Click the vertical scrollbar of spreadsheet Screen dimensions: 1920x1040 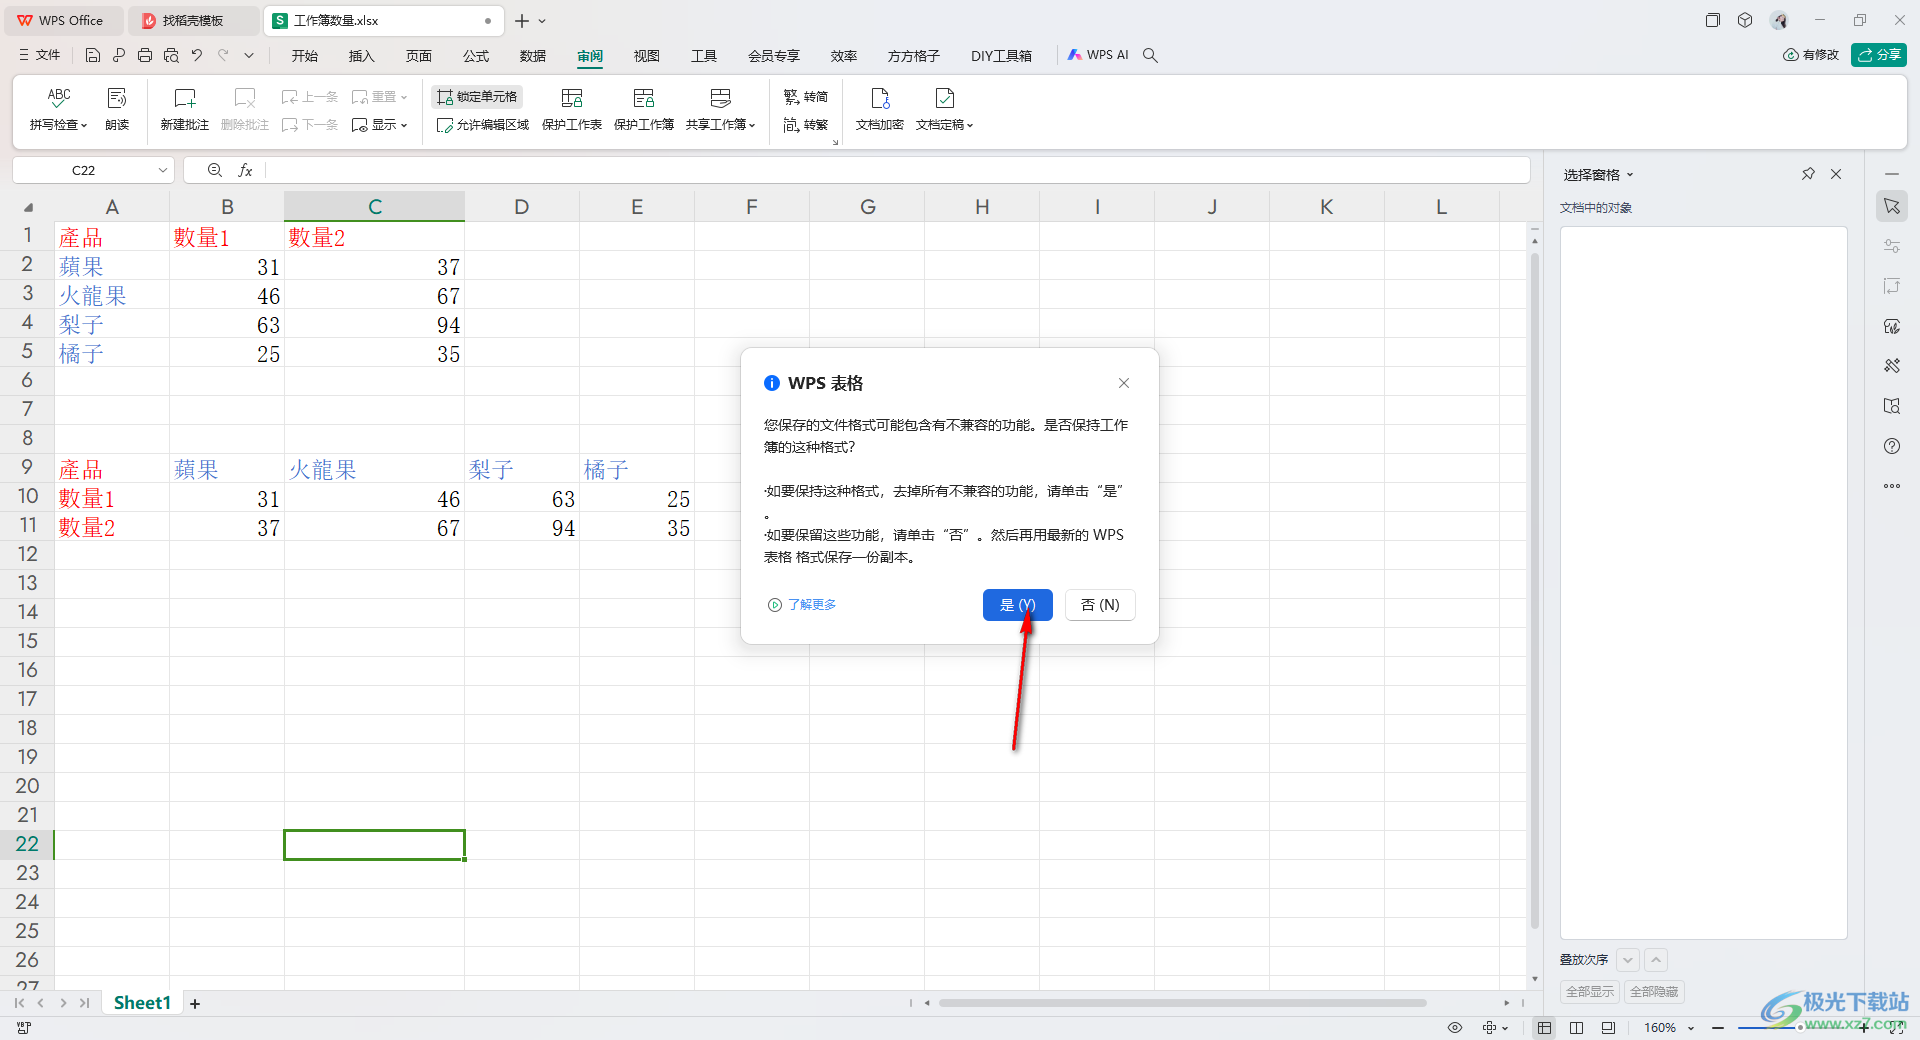click(1535, 590)
